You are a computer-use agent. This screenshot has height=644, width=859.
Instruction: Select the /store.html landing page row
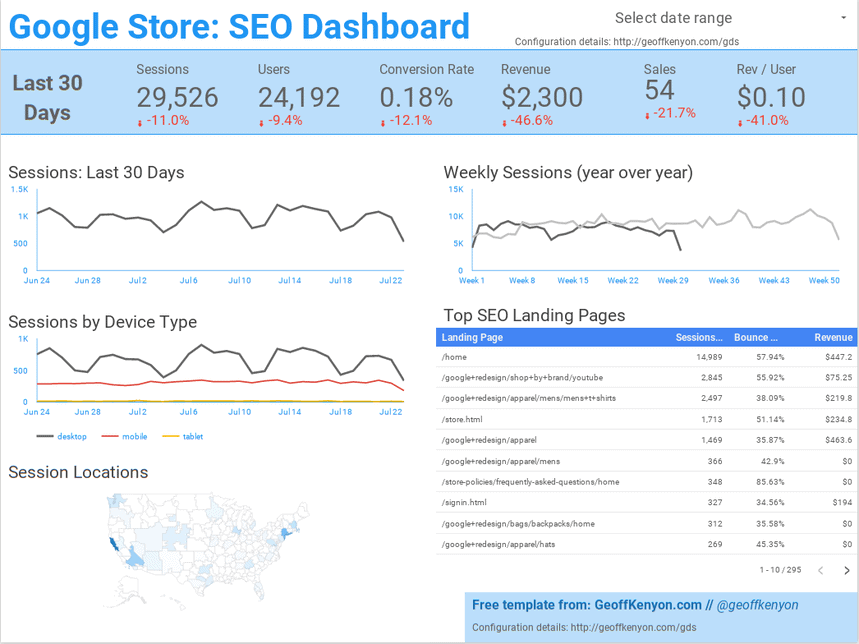(x=462, y=419)
